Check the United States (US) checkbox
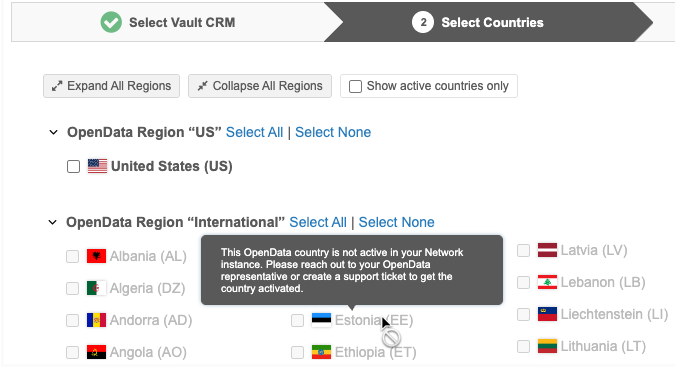 coord(74,167)
